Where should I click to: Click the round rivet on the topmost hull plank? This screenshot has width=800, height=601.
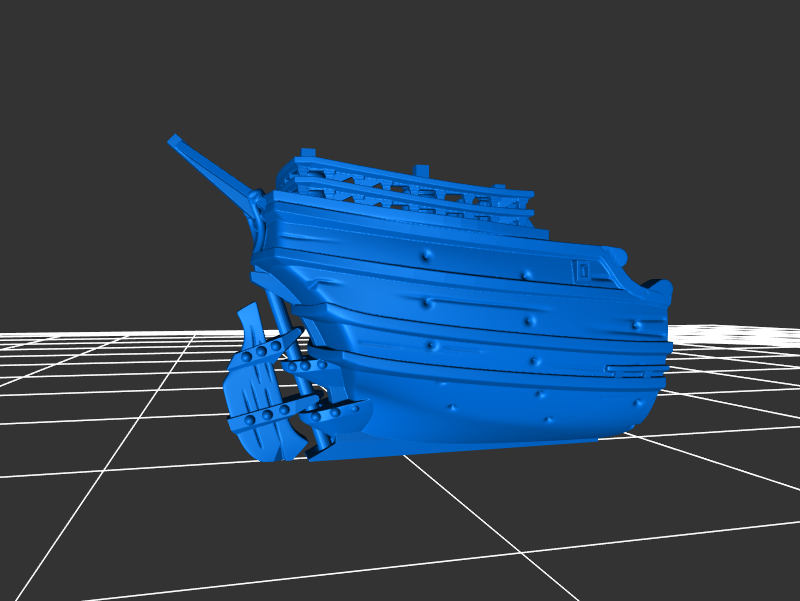(428, 257)
